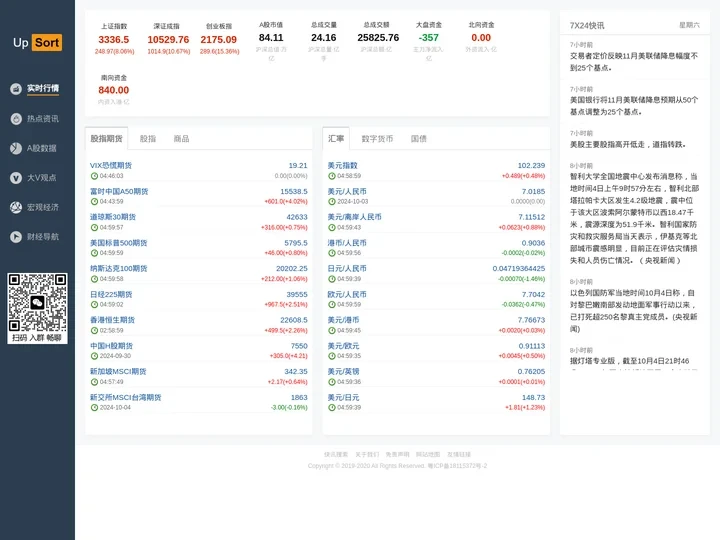The width and height of the screenshot is (720, 540).
Task: Open 热点资讯 menu label
Action: 43,119
